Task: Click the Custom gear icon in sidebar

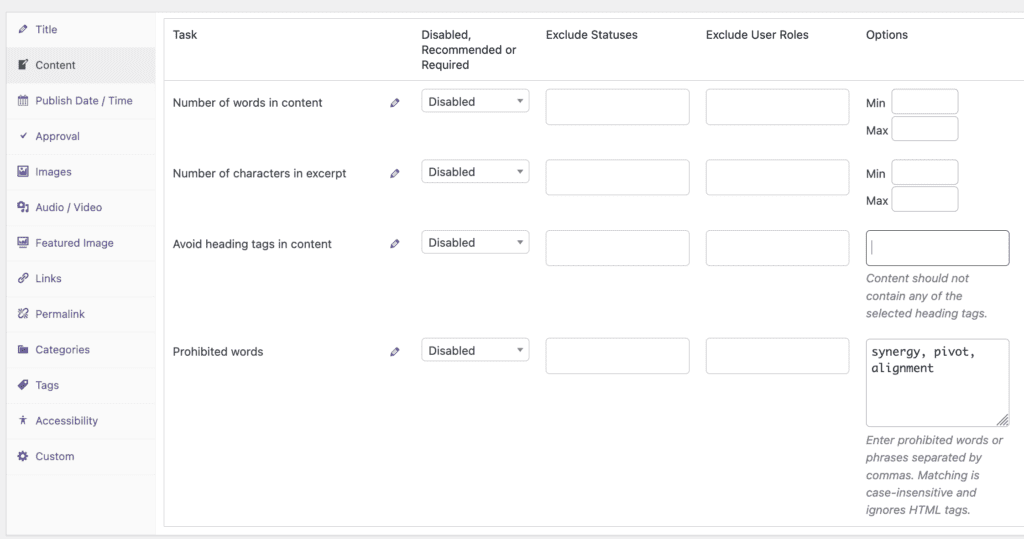Action: click(23, 456)
